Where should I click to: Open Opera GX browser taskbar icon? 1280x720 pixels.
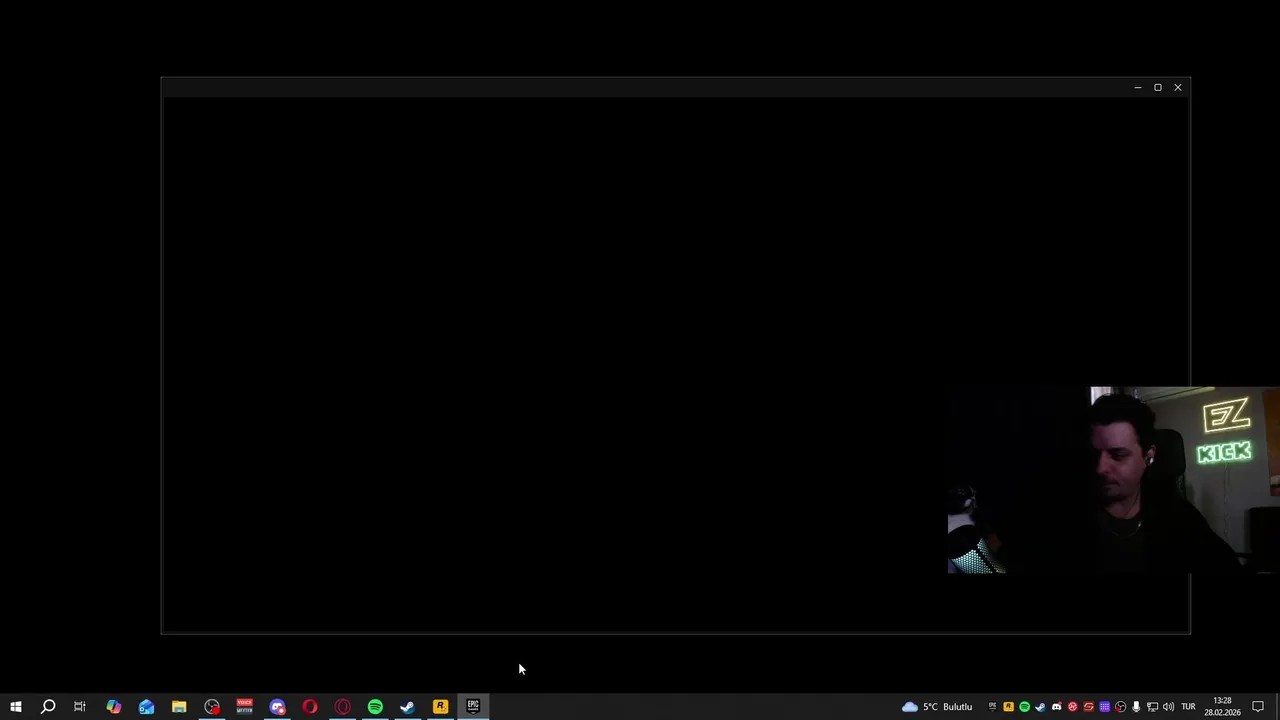pos(343,707)
